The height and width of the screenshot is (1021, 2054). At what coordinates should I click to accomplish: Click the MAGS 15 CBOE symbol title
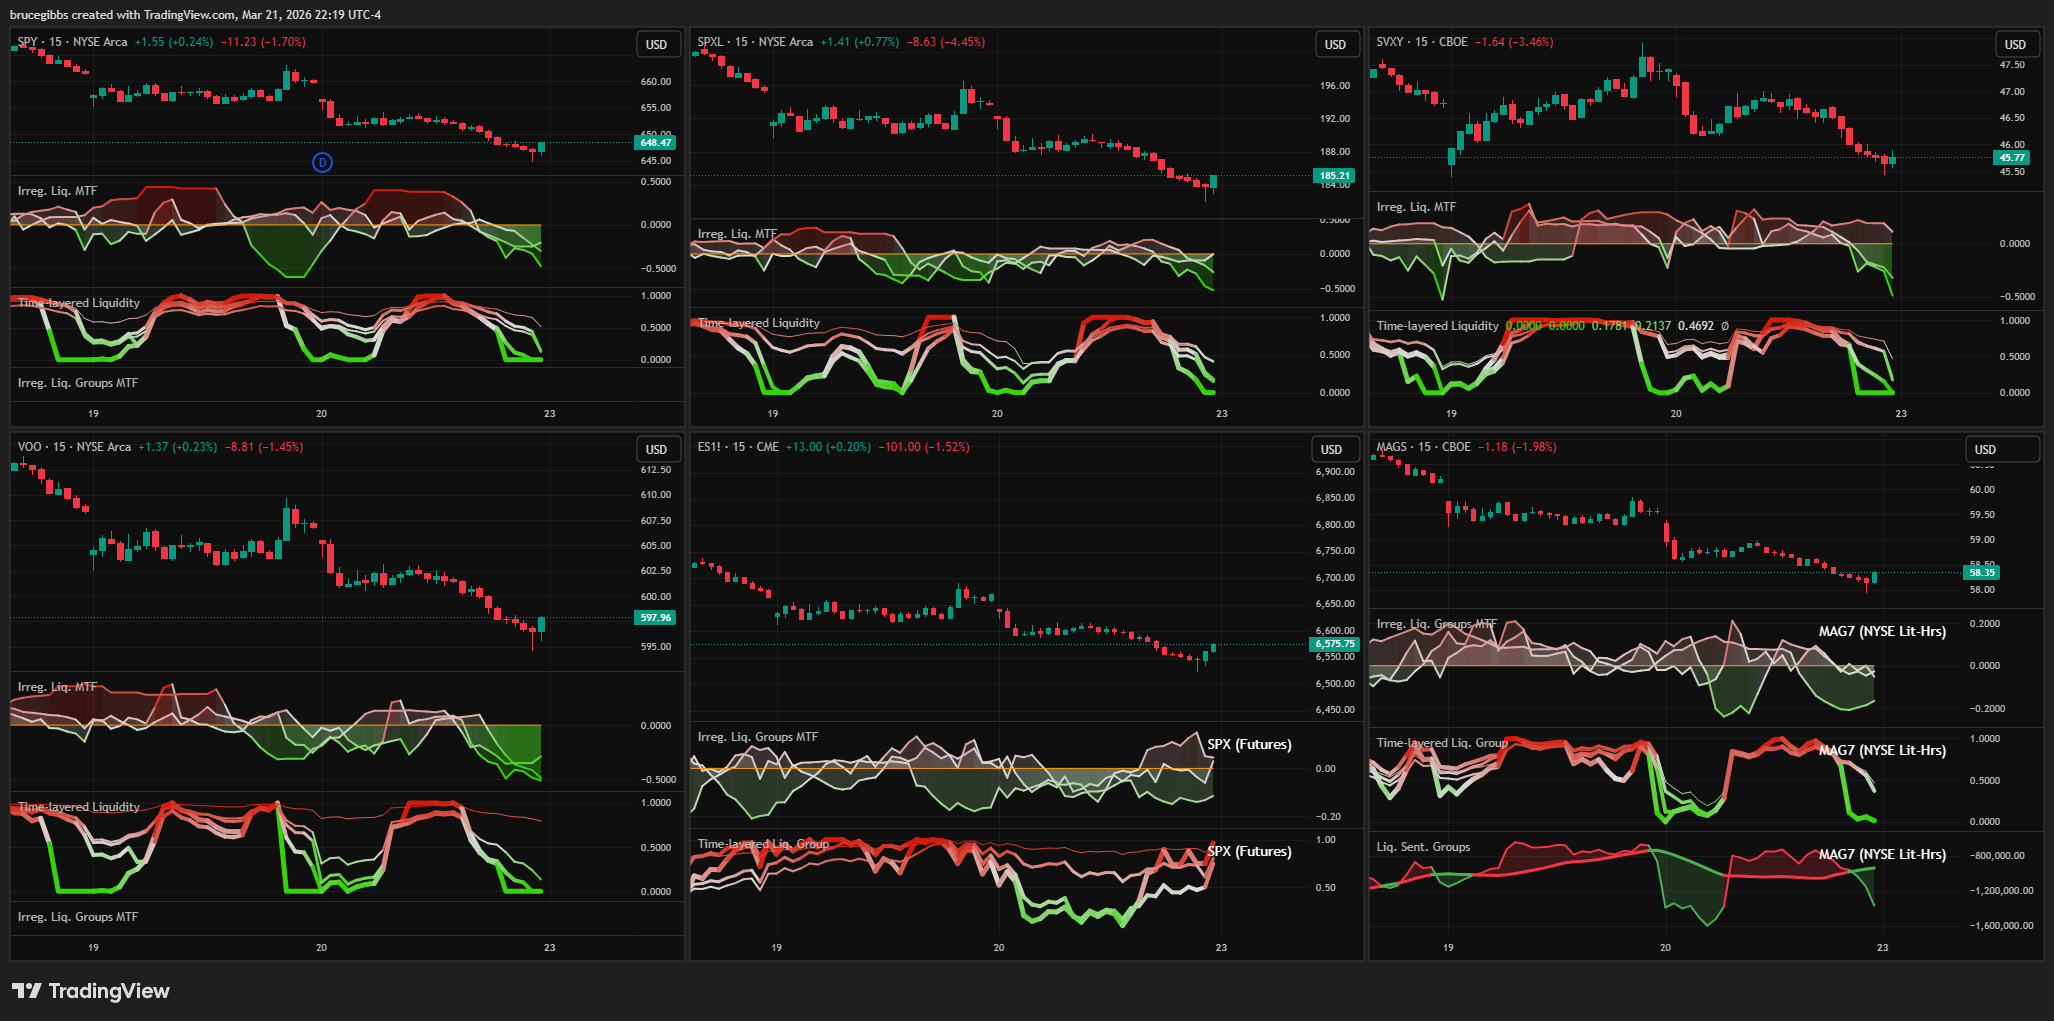1423,447
